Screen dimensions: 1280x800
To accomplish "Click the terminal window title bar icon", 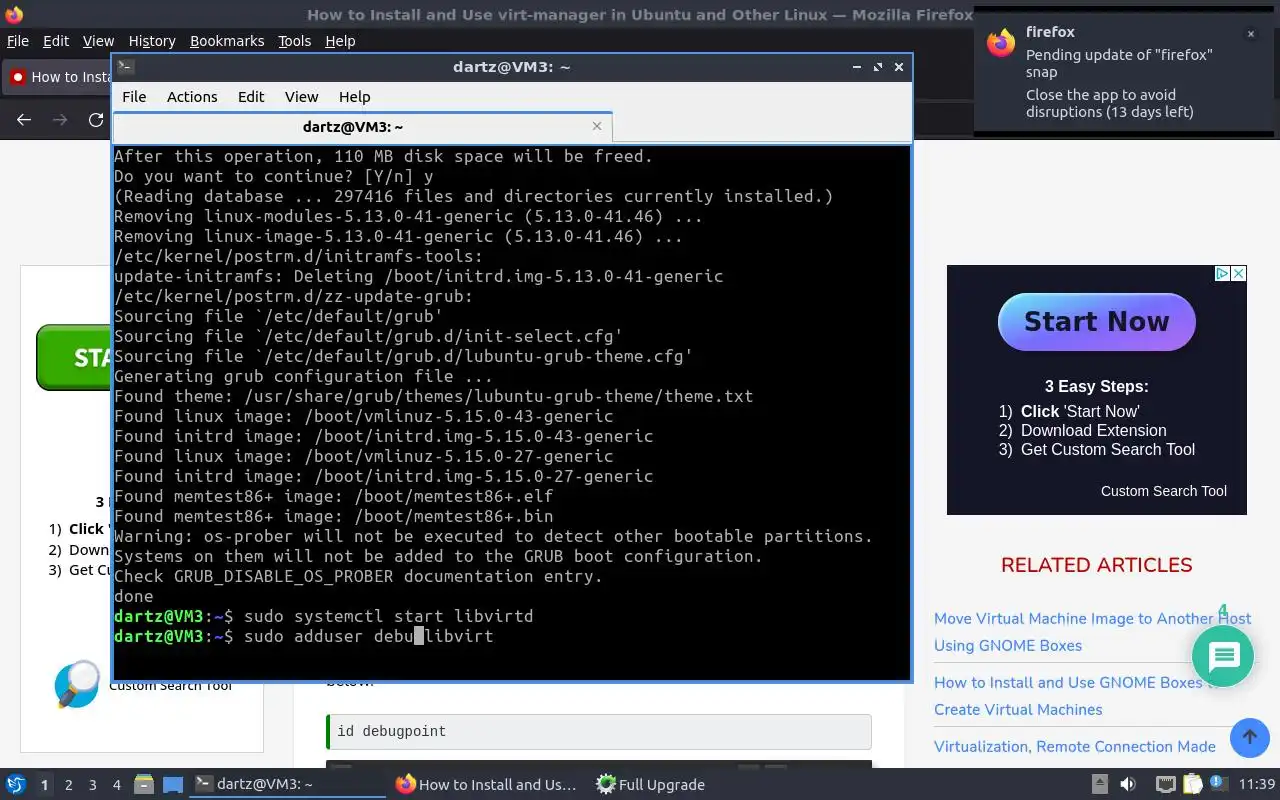I will click(125, 67).
